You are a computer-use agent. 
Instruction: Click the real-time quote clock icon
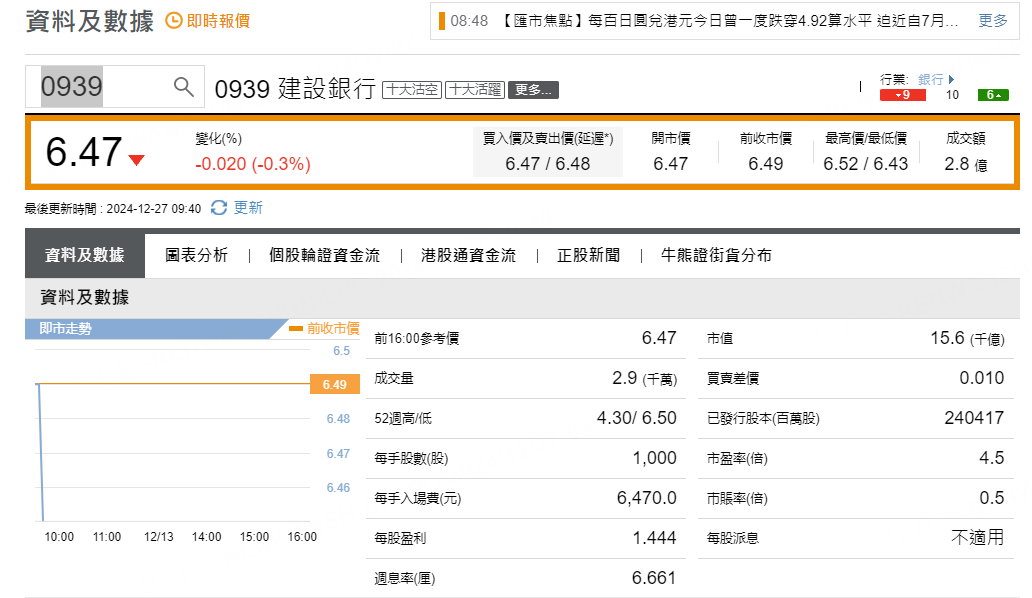[x=173, y=21]
